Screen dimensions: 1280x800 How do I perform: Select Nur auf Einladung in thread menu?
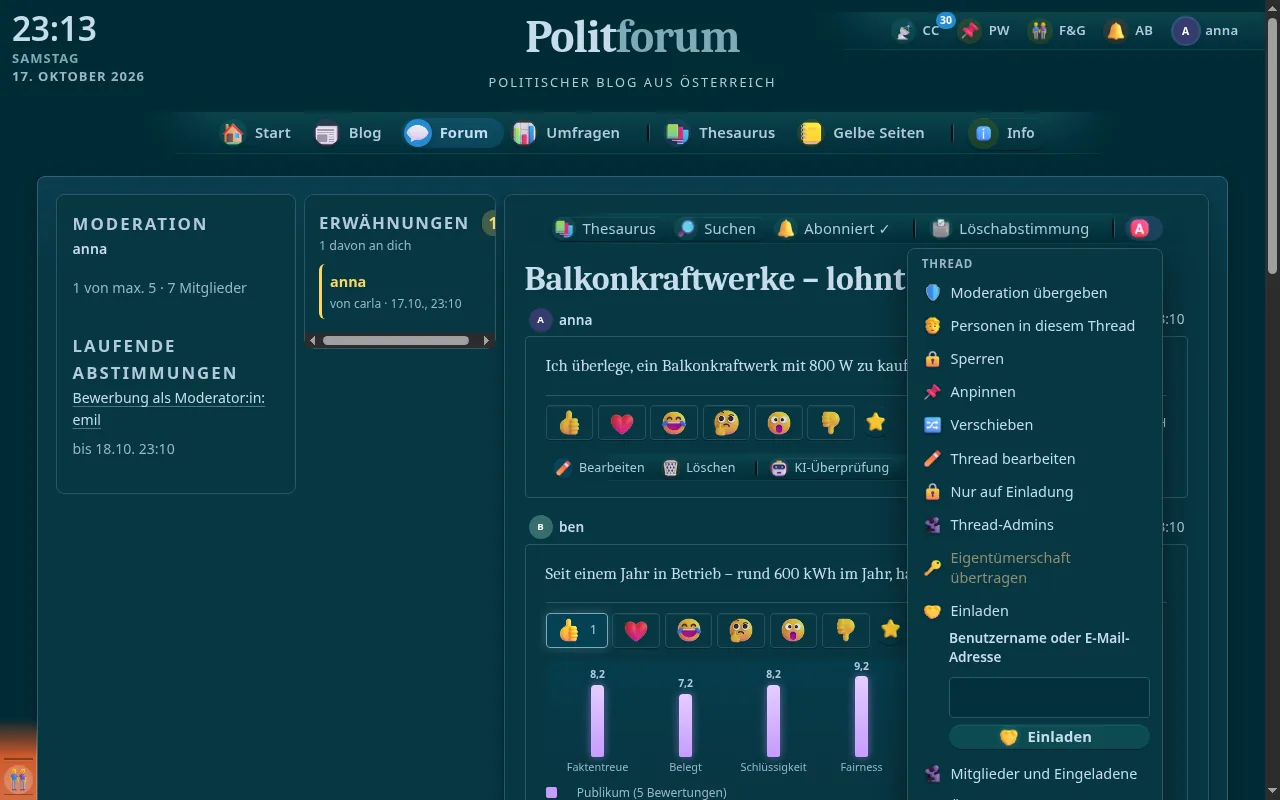(1035, 492)
